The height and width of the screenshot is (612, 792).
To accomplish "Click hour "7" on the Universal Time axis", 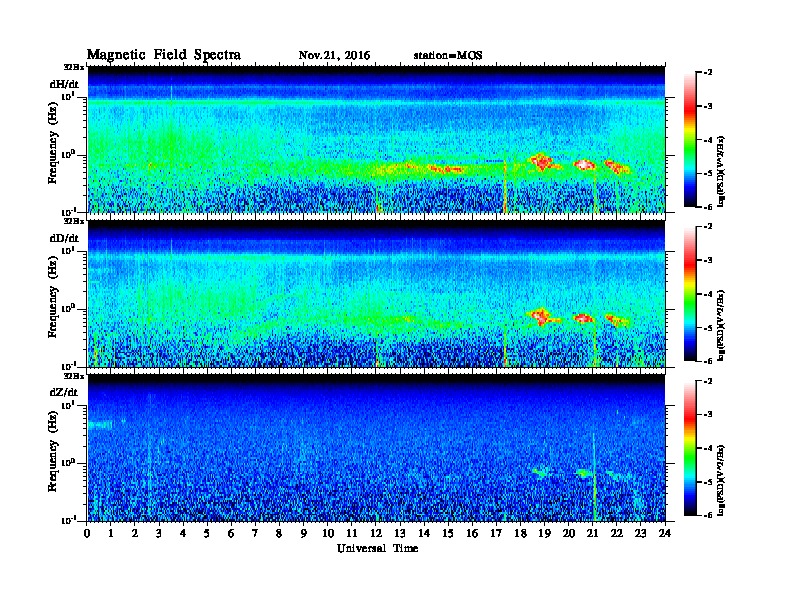I will pyautogui.click(x=255, y=533).
